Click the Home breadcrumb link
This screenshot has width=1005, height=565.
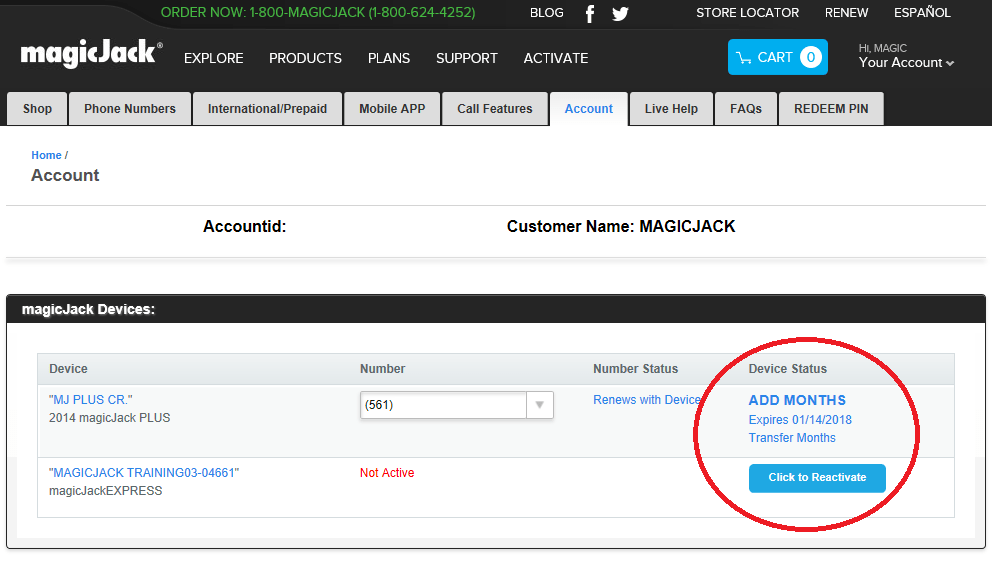[x=46, y=155]
